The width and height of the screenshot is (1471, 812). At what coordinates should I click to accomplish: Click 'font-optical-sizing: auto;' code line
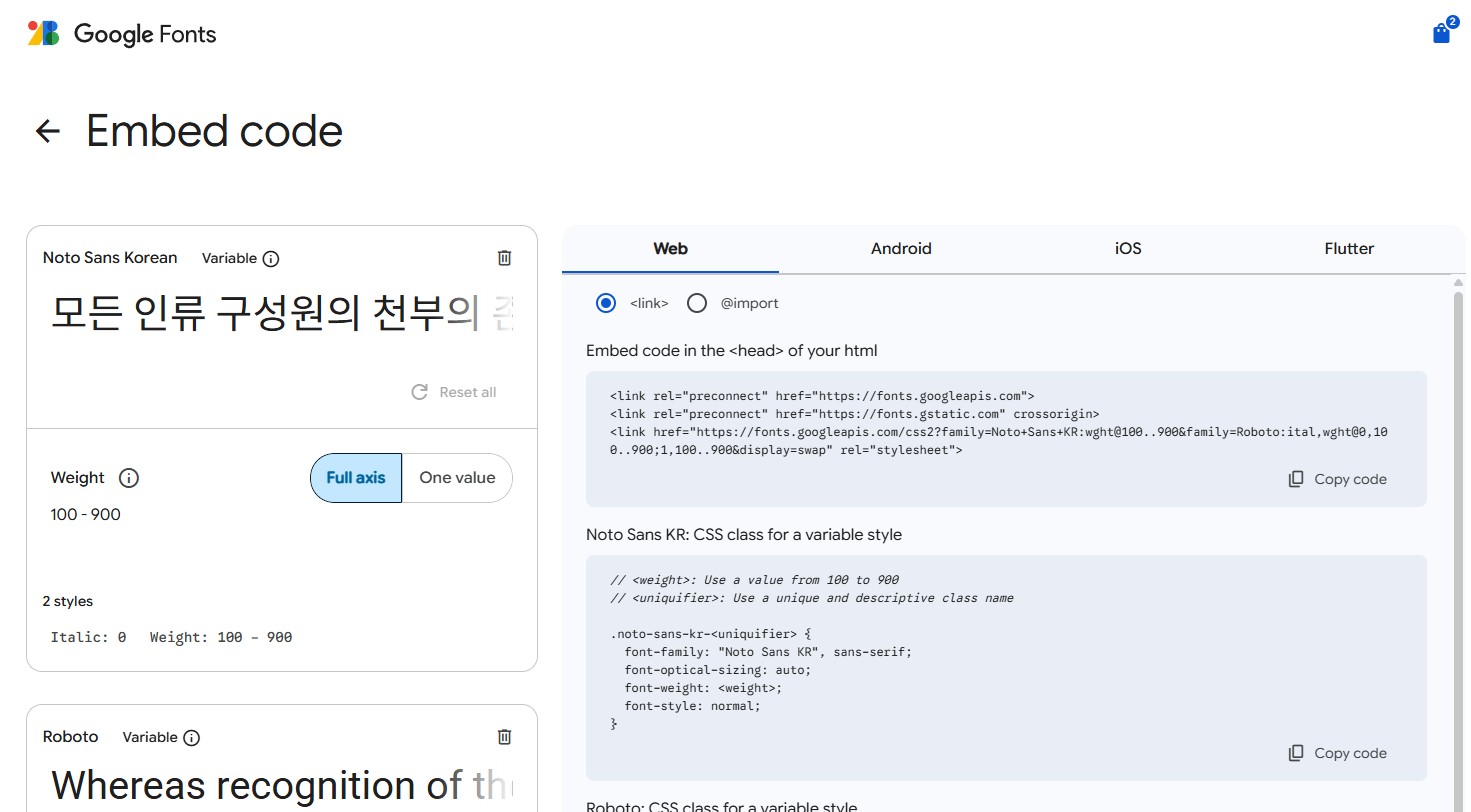point(718,670)
